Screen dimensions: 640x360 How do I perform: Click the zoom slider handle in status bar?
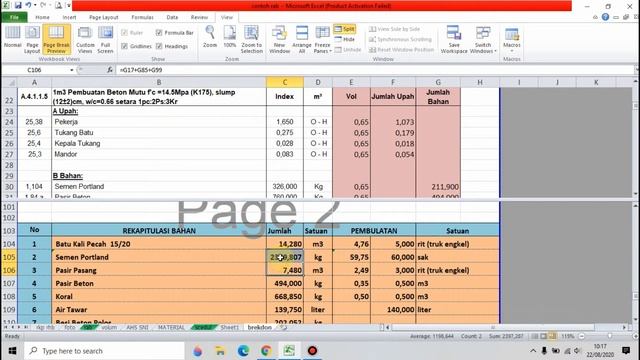610,336
